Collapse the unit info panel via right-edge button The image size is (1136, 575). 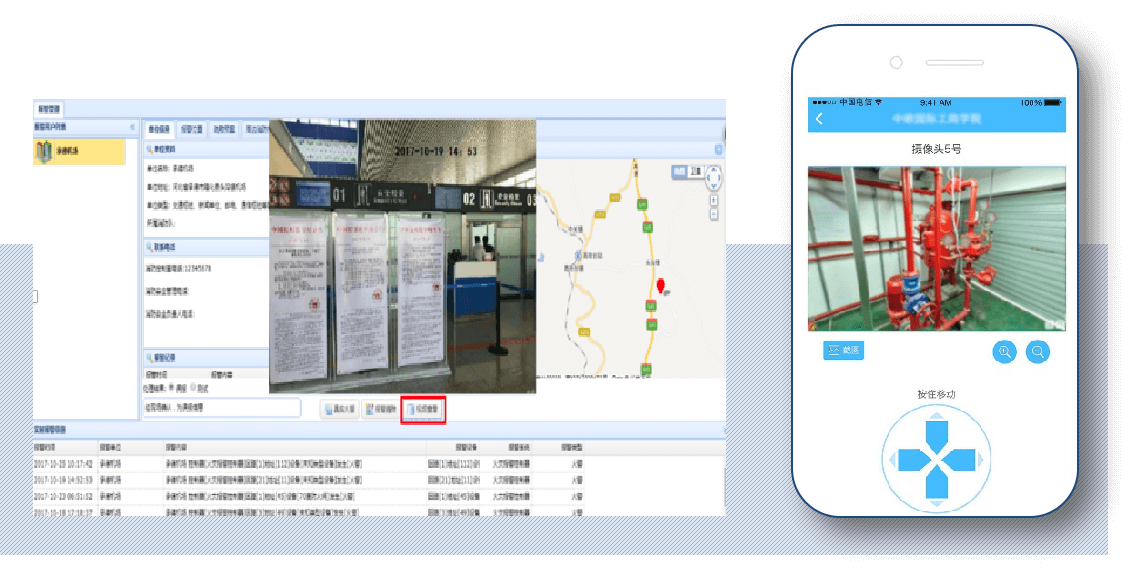[x=719, y=149]
